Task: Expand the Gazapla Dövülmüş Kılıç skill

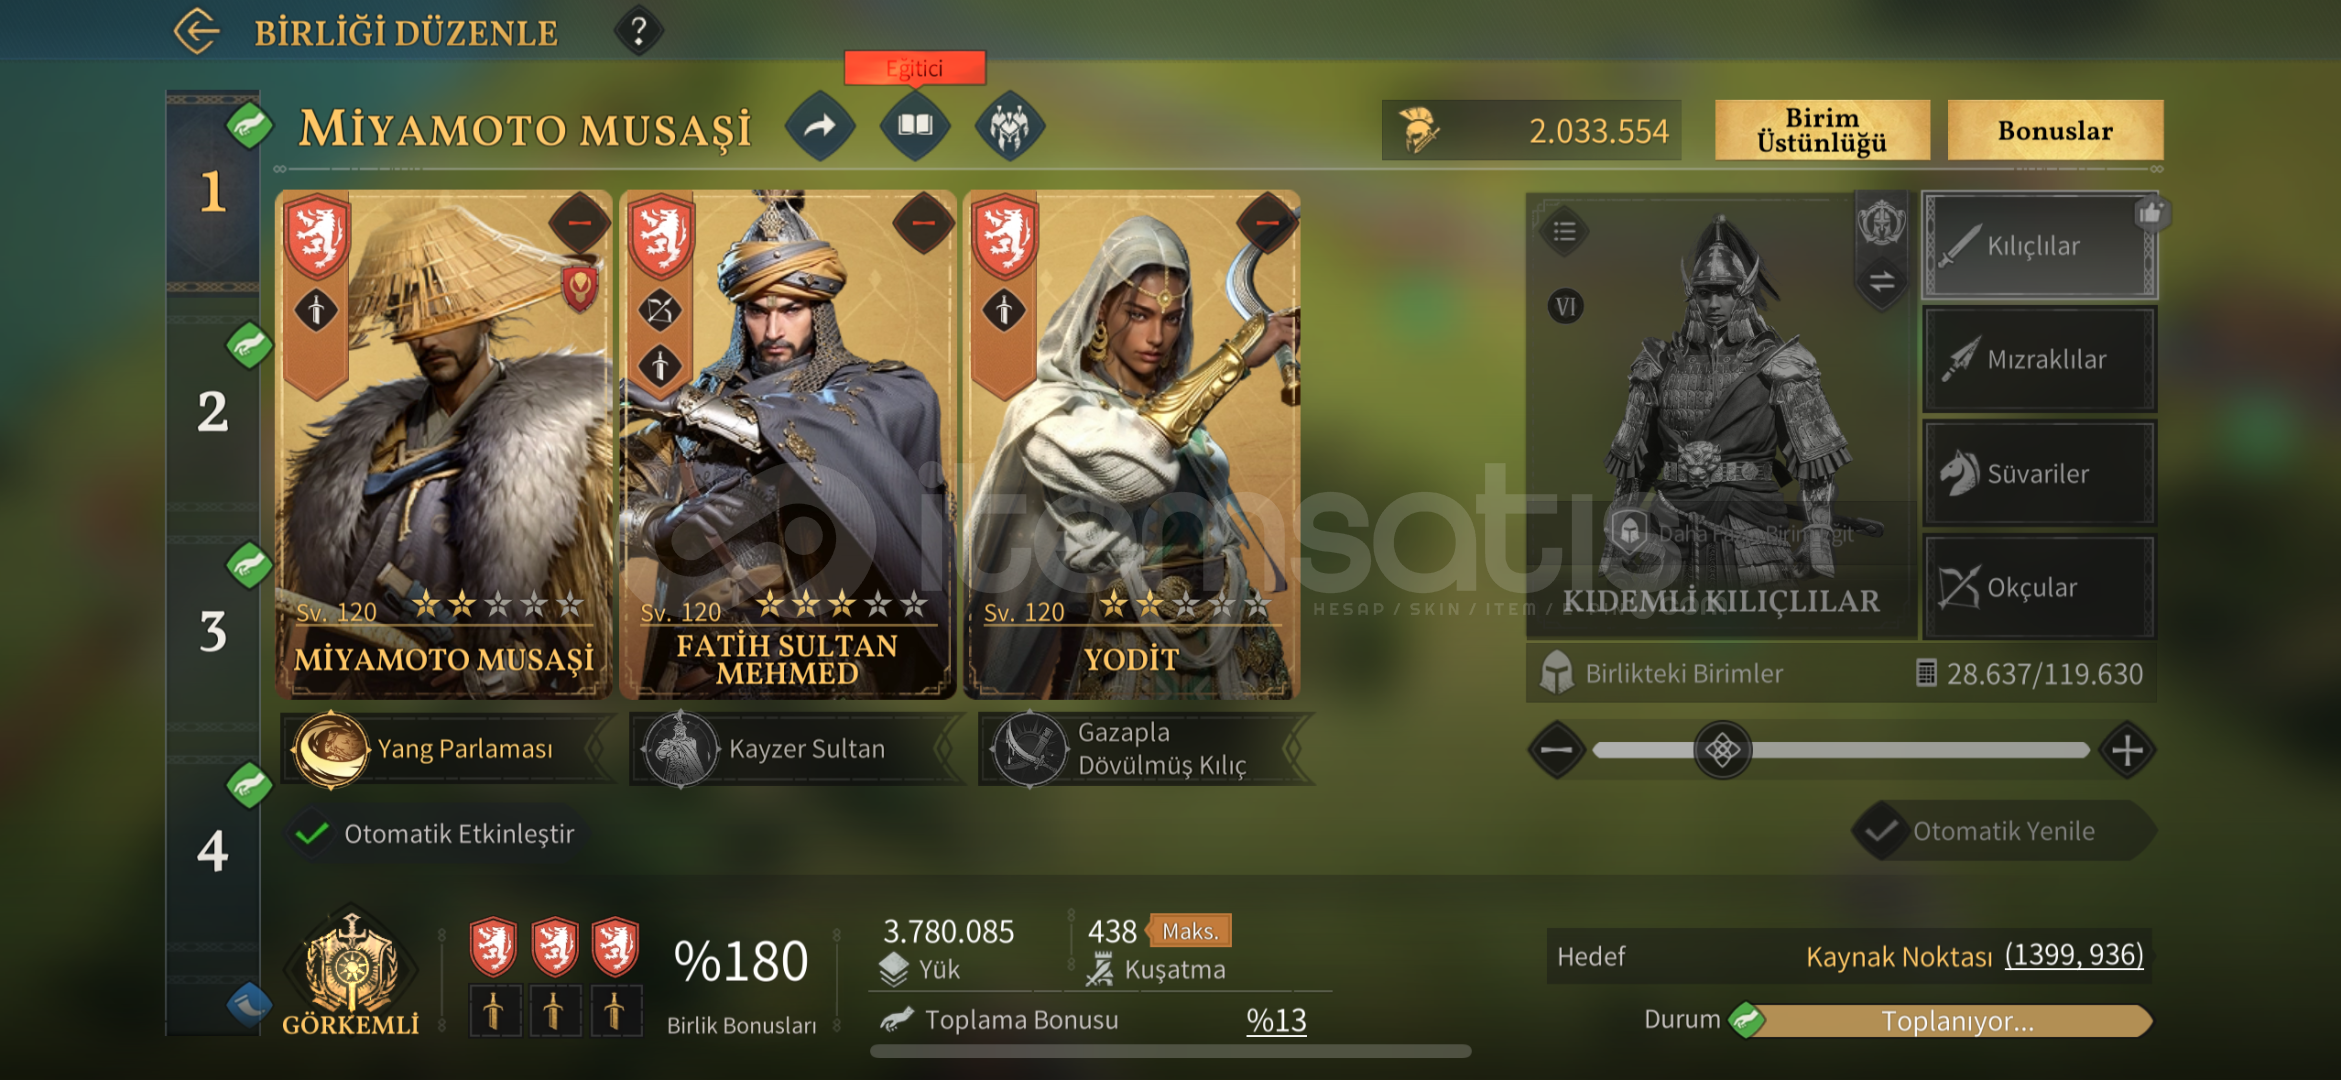Action: (x=1144, y=748)
